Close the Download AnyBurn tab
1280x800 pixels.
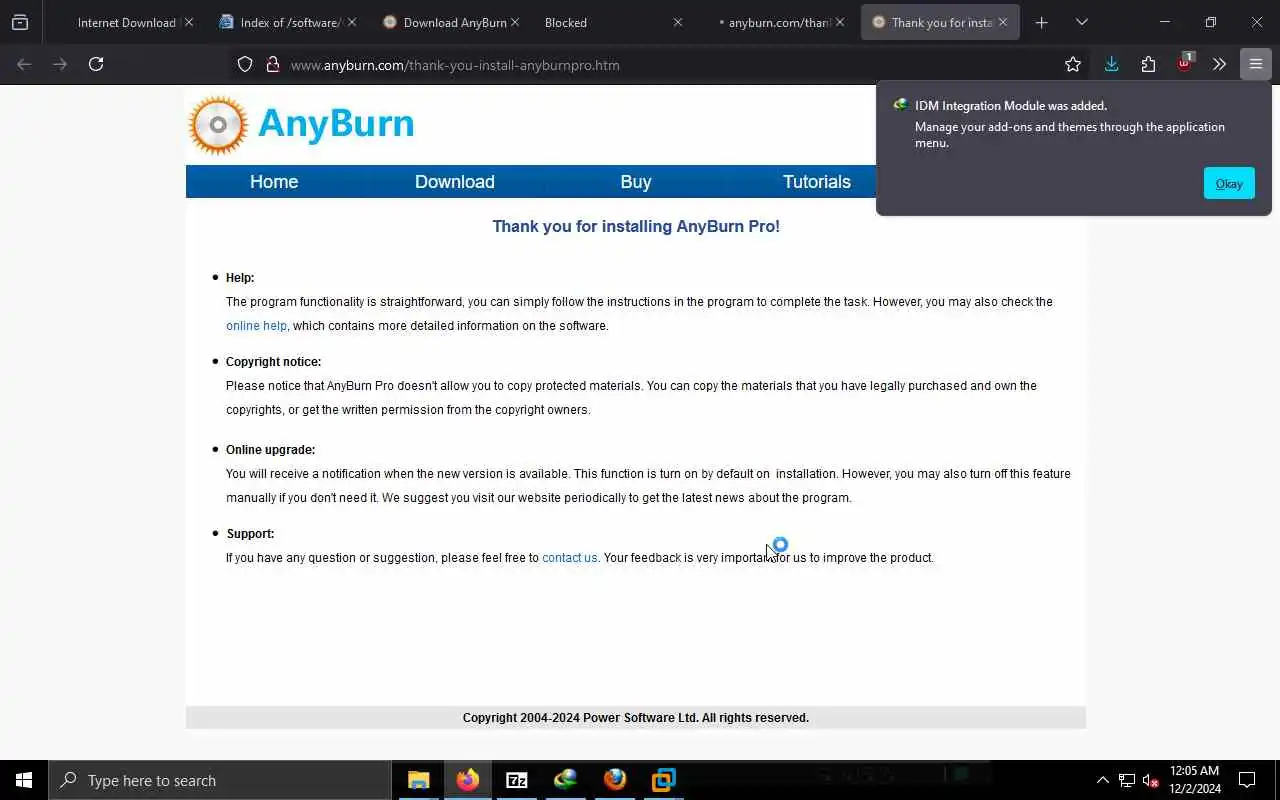(x=515, y=22)
